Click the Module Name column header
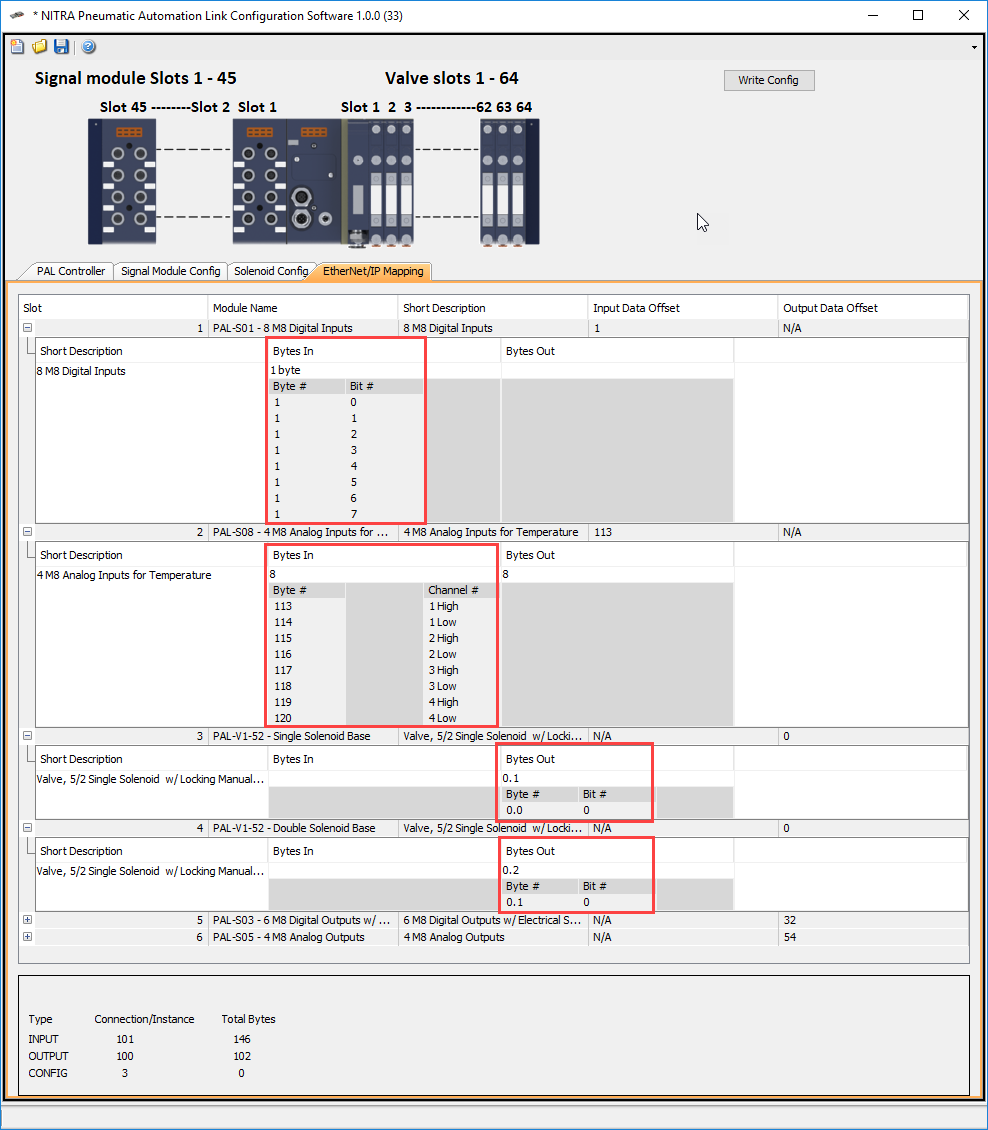988x1130 pixels. (x=303, y=308)
